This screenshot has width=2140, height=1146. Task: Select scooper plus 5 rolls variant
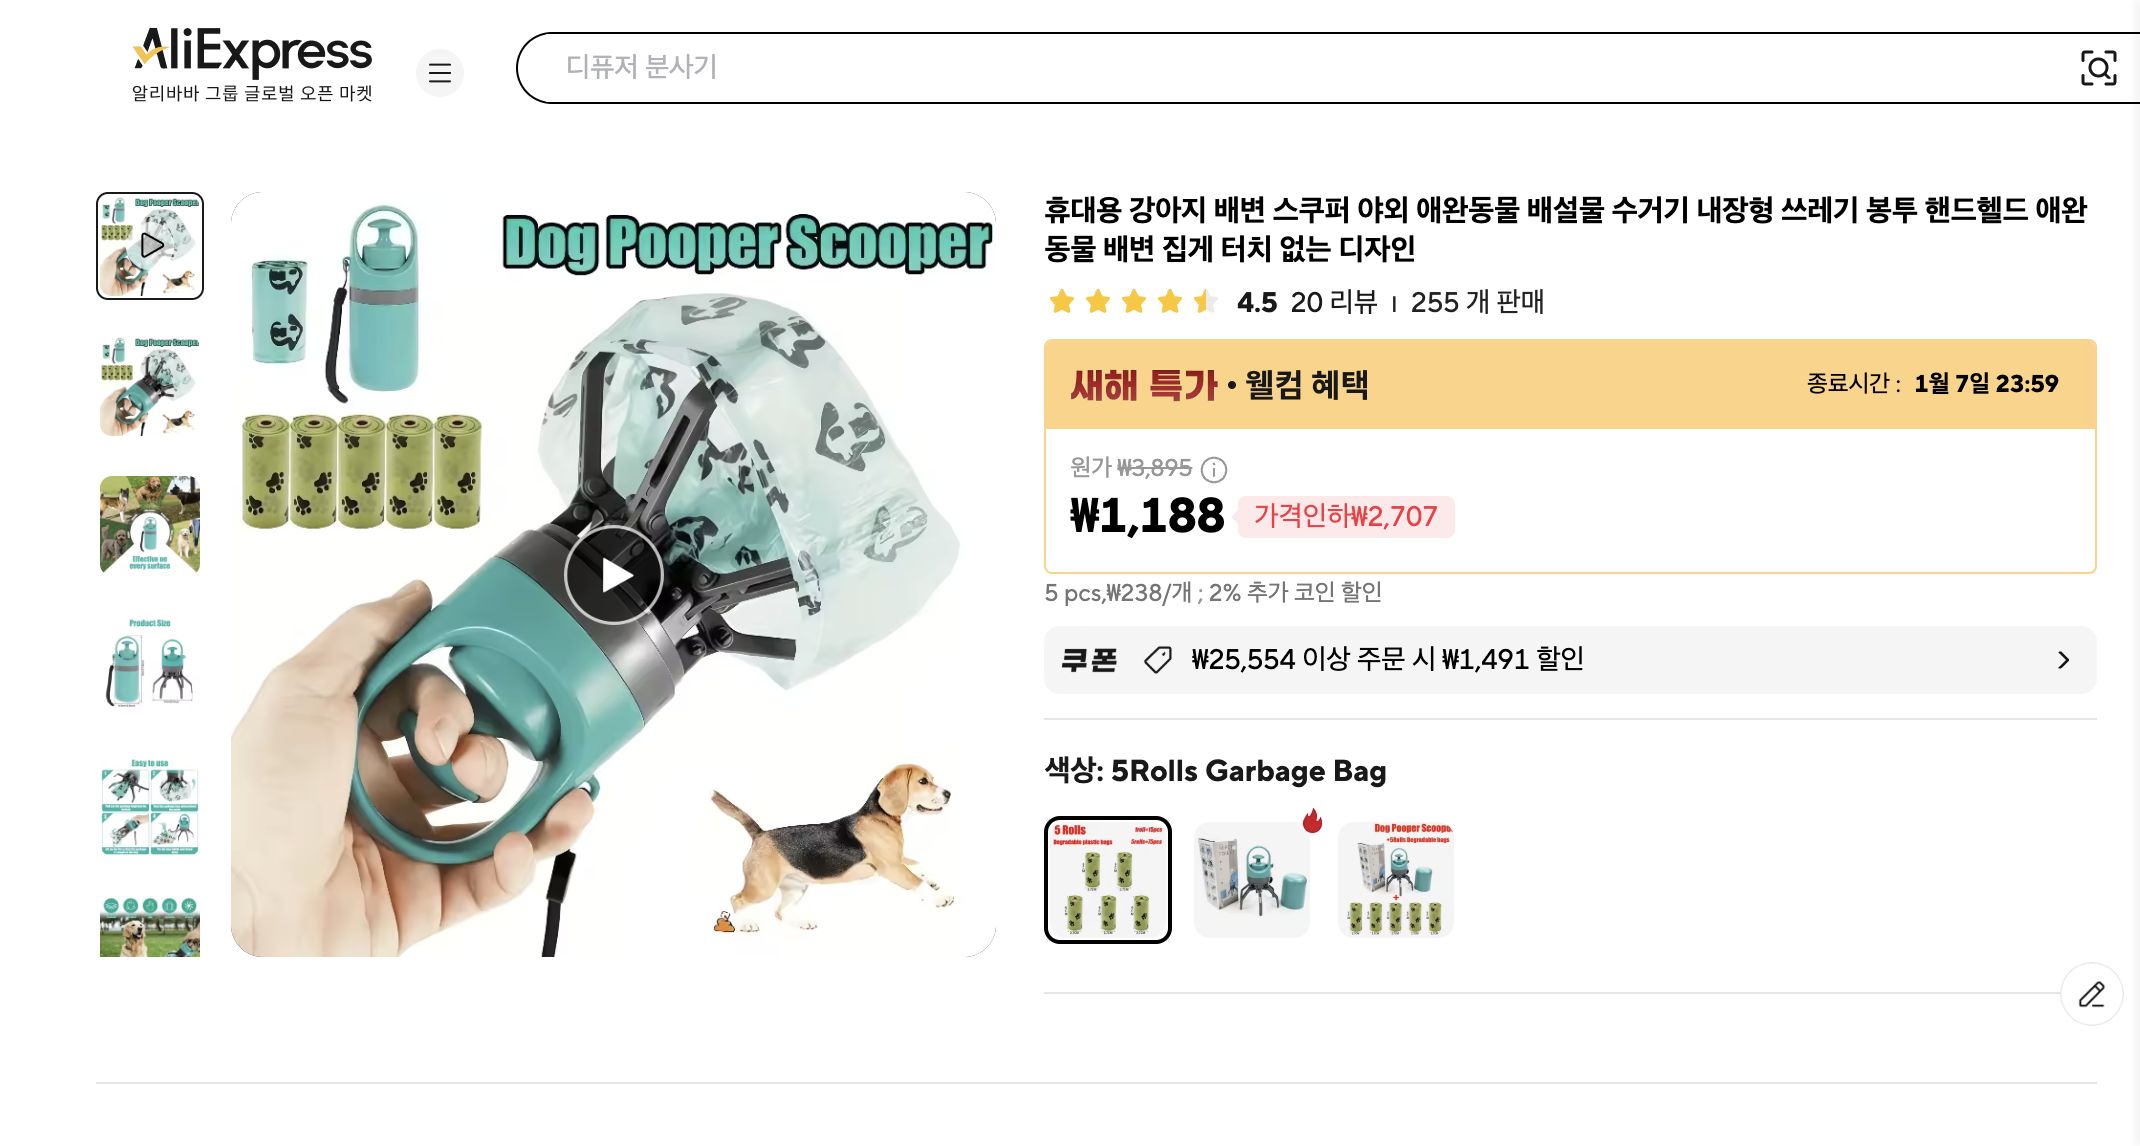click(x=1396, y=880)
